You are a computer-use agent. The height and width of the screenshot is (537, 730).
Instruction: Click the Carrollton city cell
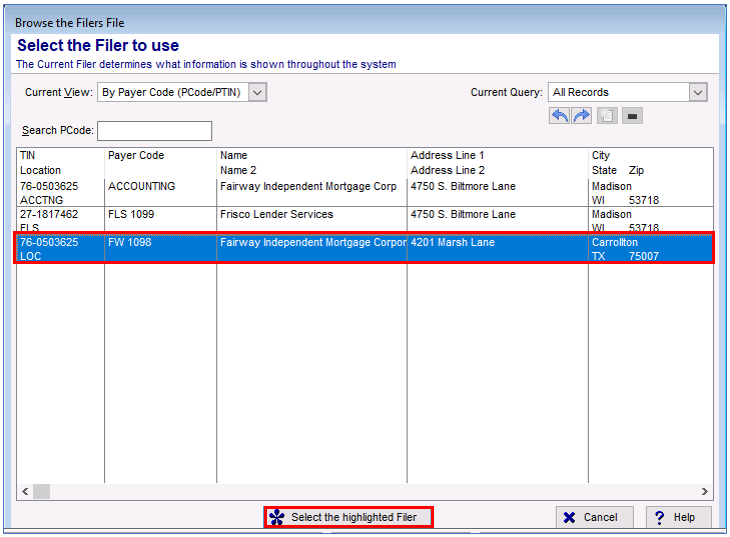click(x=615, y=242)
